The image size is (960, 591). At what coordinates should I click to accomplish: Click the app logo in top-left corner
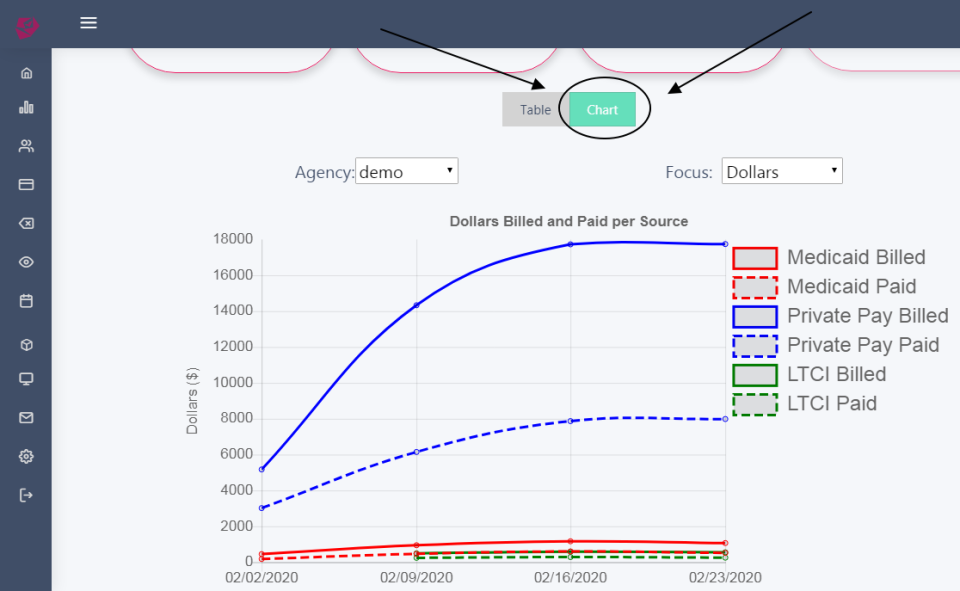click(26, 27)
